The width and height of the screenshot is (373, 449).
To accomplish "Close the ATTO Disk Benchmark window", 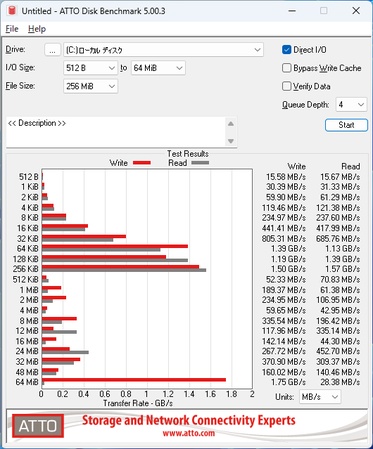I will pos(356,11).
